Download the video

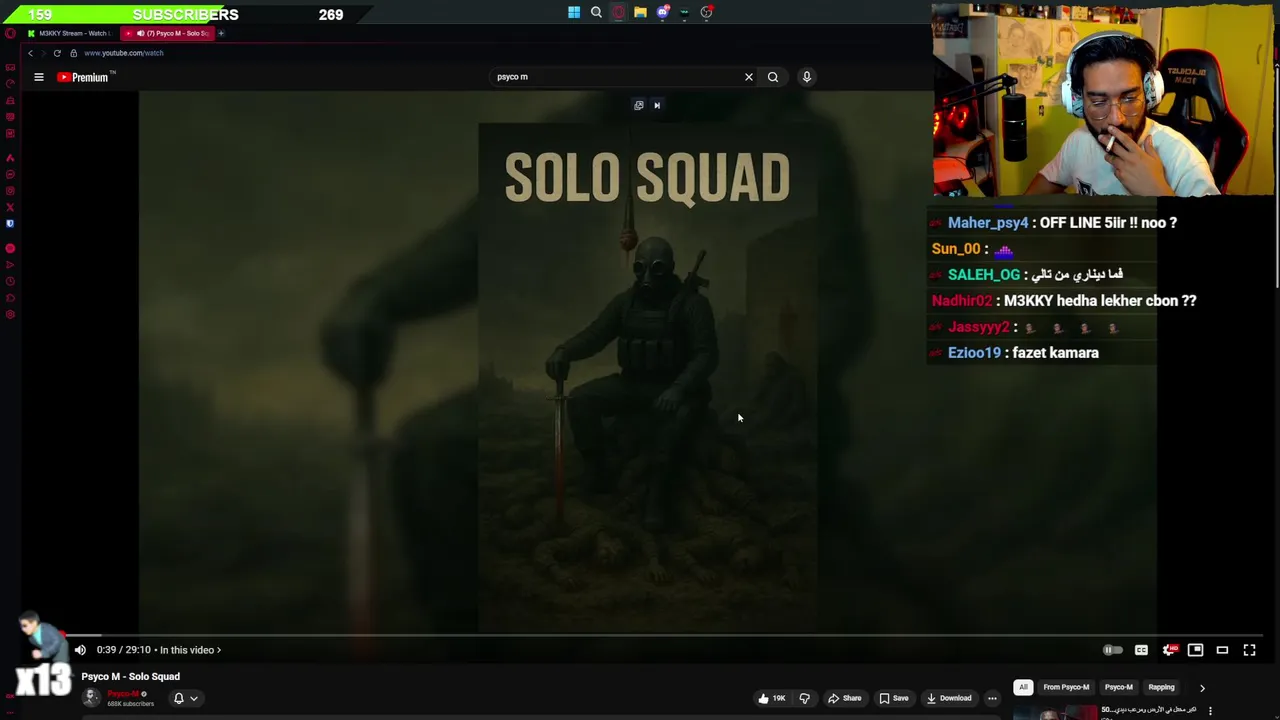point(949,698)
